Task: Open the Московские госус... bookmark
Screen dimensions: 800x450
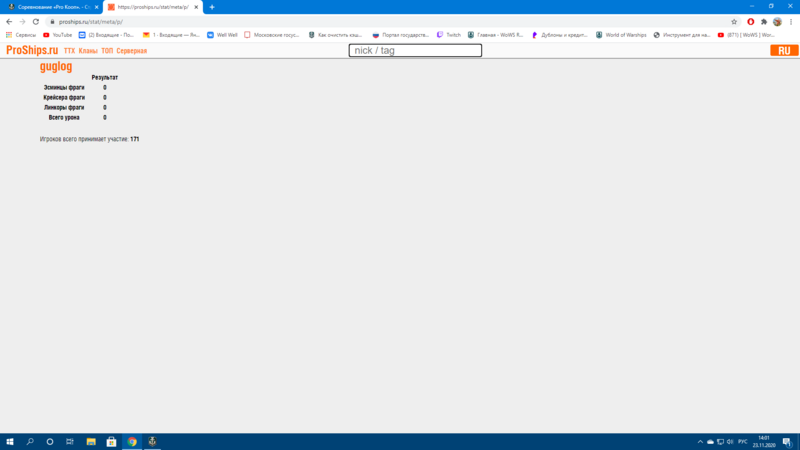Action: (271, 35)
